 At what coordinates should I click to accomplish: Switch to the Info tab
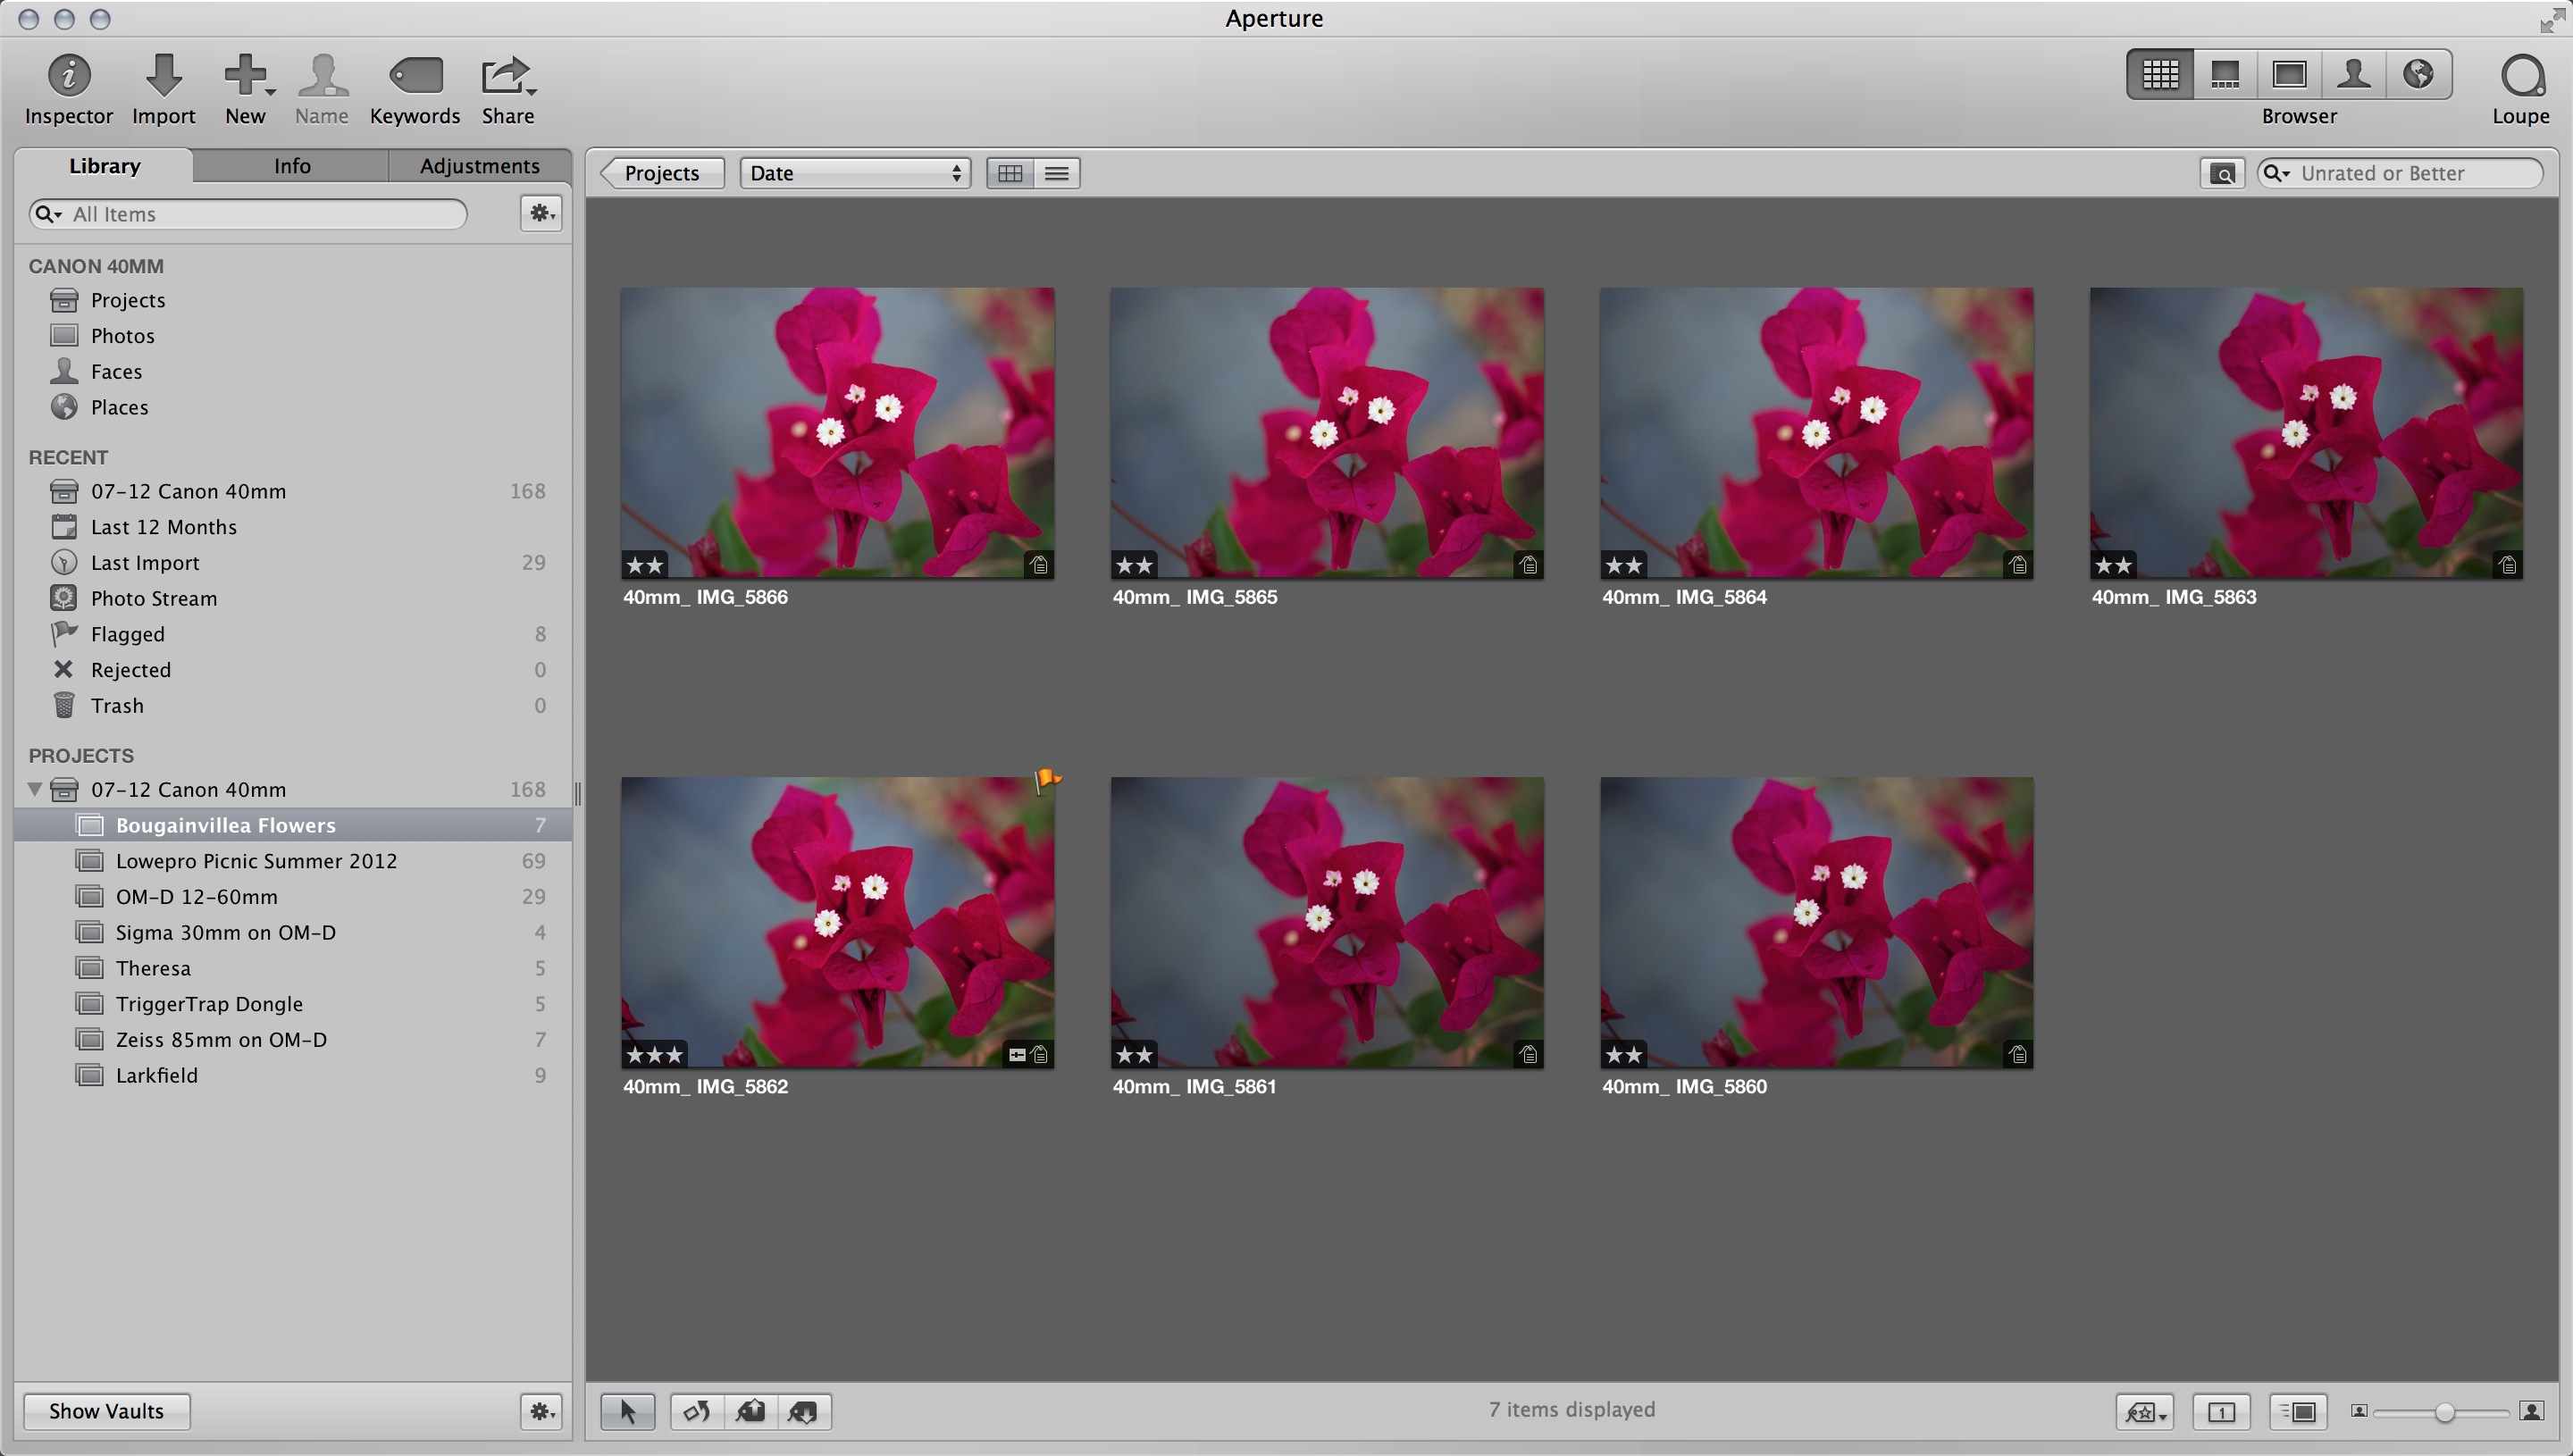click(292, 166)
